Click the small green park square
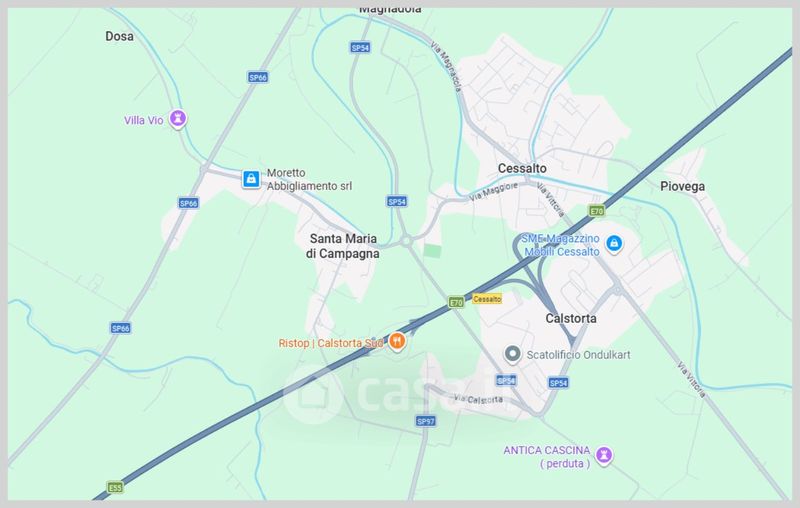800x508 pixels. [433, 251]
